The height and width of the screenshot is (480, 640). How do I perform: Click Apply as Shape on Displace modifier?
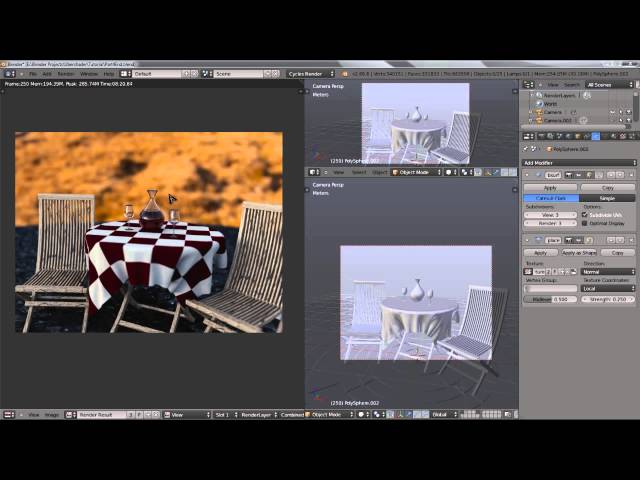579,253
